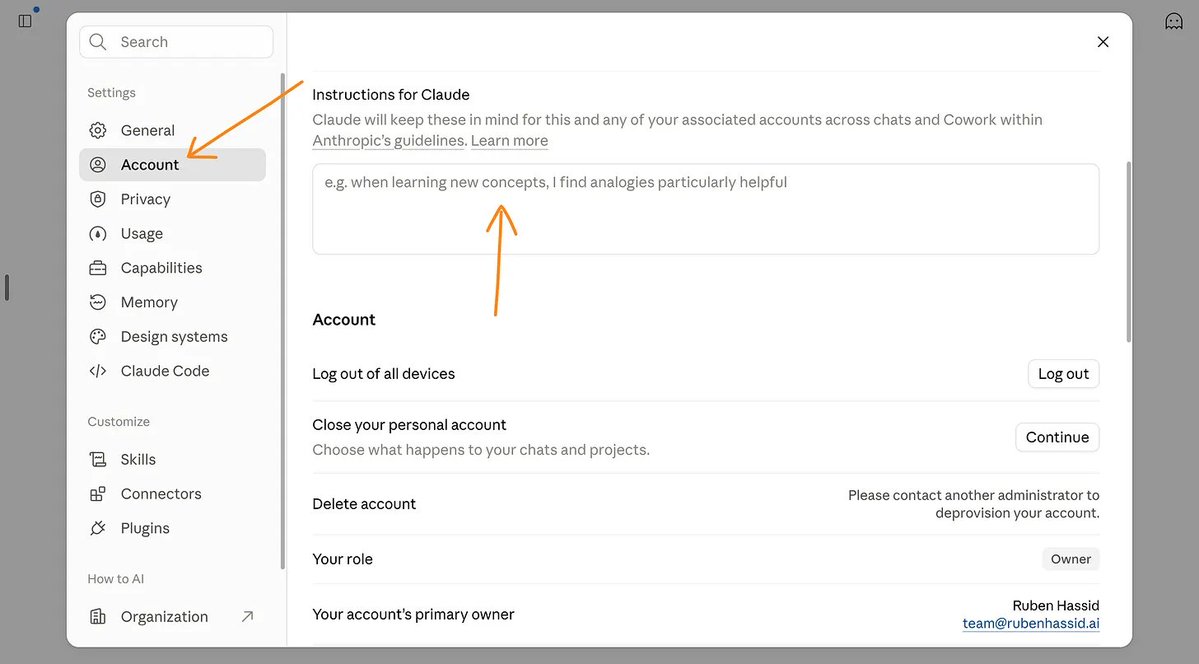Focus the Instructions for Claude text box
This screenshot has width=1199, height=664.
tap(706, 209)
